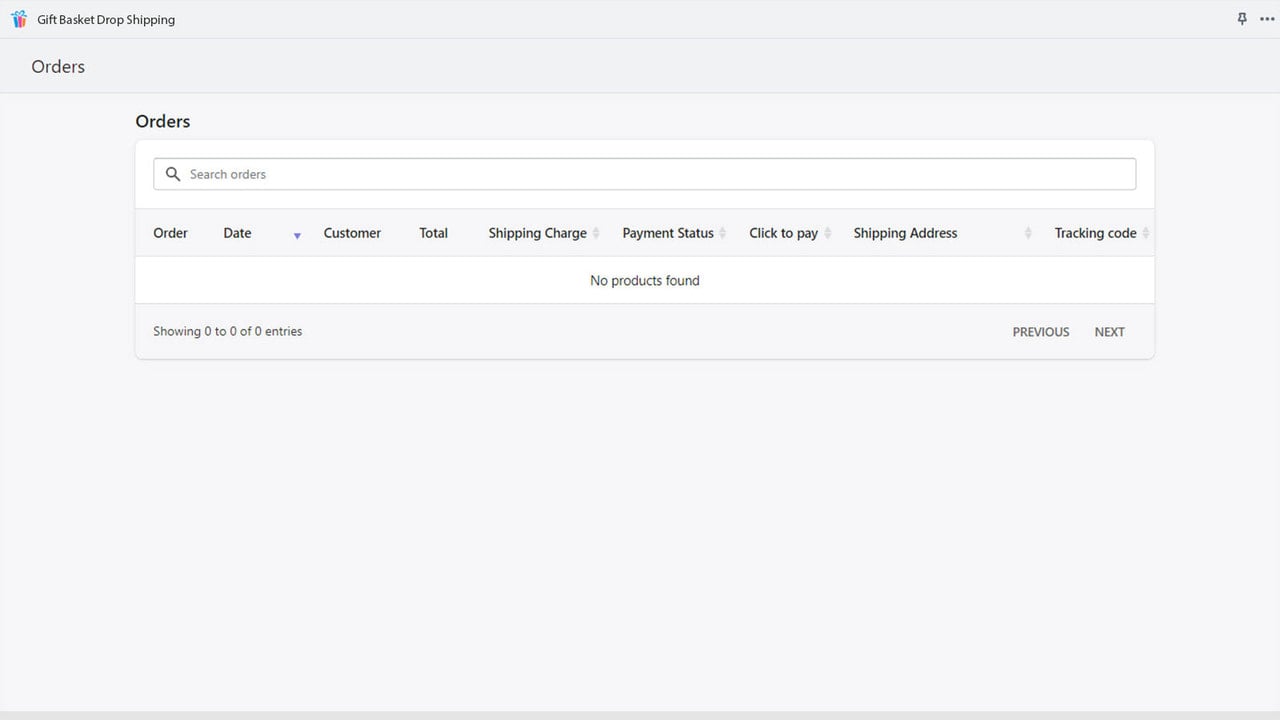Focus the Search orders field

point(644,174)
